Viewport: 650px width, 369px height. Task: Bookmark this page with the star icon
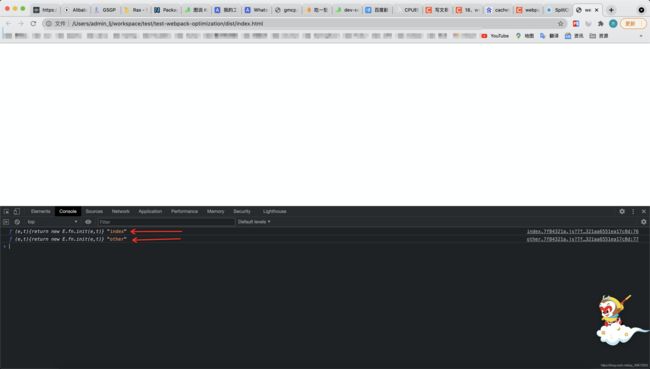(561, 24)
